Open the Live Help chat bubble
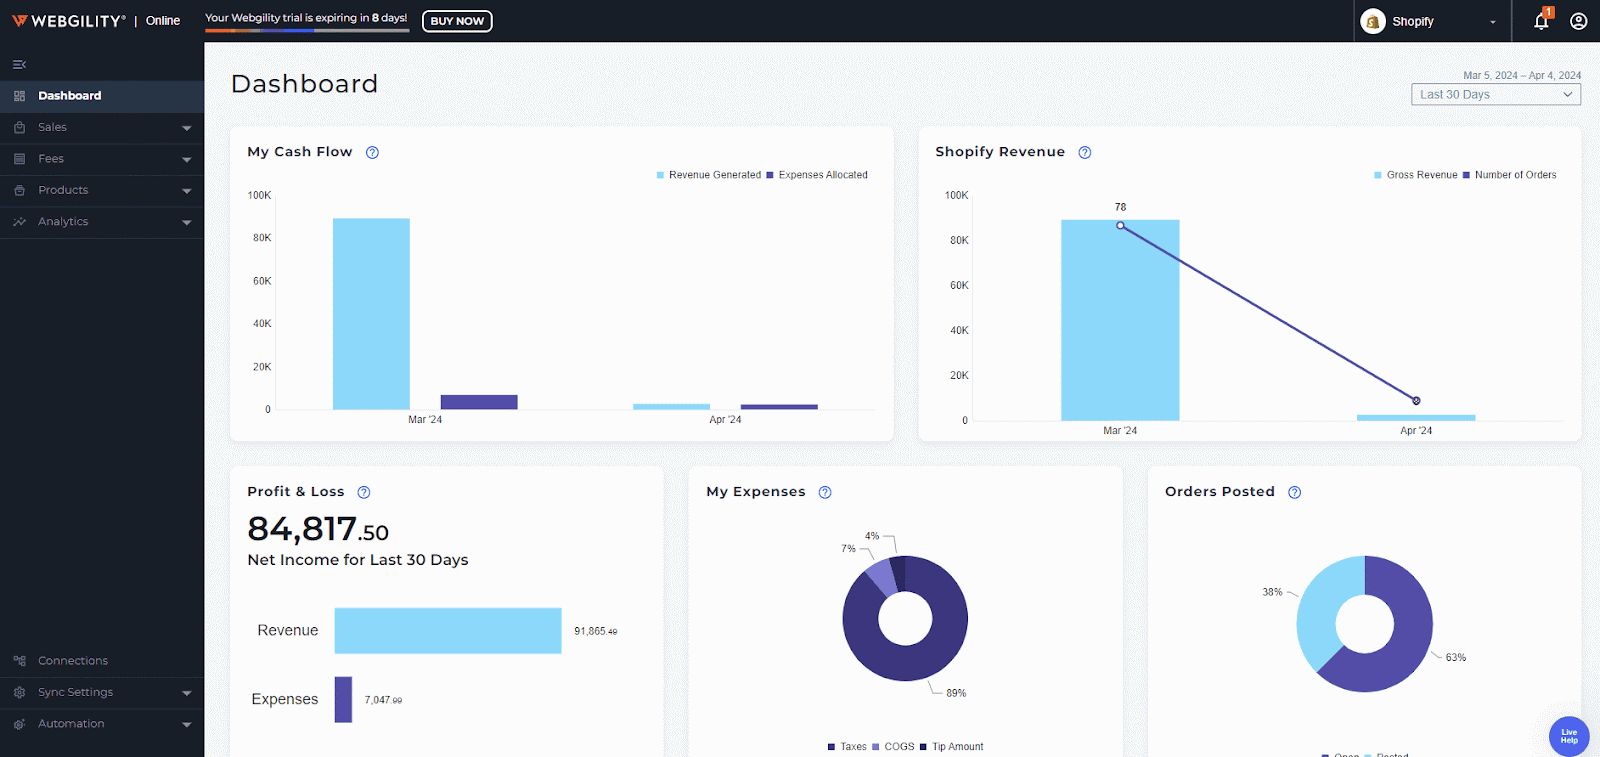 point(1568,736)
